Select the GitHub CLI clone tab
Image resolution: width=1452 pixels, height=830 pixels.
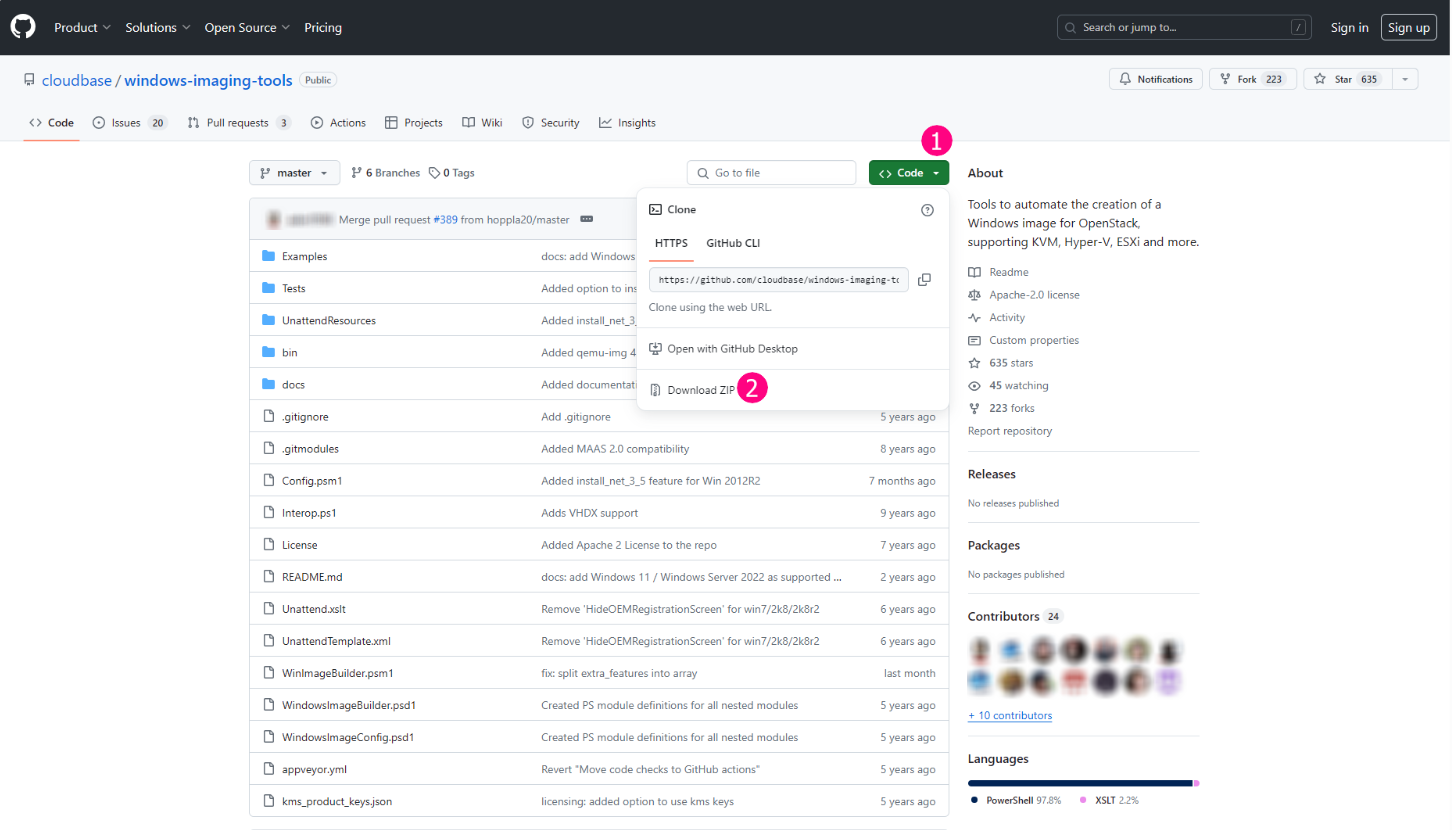point(733,243)
